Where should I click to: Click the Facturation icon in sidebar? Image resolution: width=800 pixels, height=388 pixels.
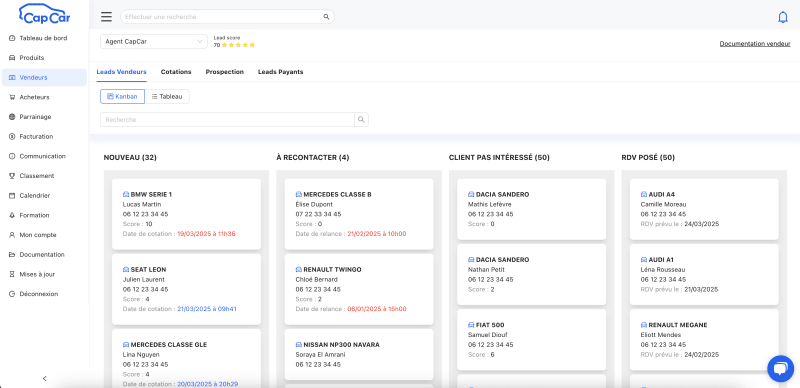(x=12, y=136)
